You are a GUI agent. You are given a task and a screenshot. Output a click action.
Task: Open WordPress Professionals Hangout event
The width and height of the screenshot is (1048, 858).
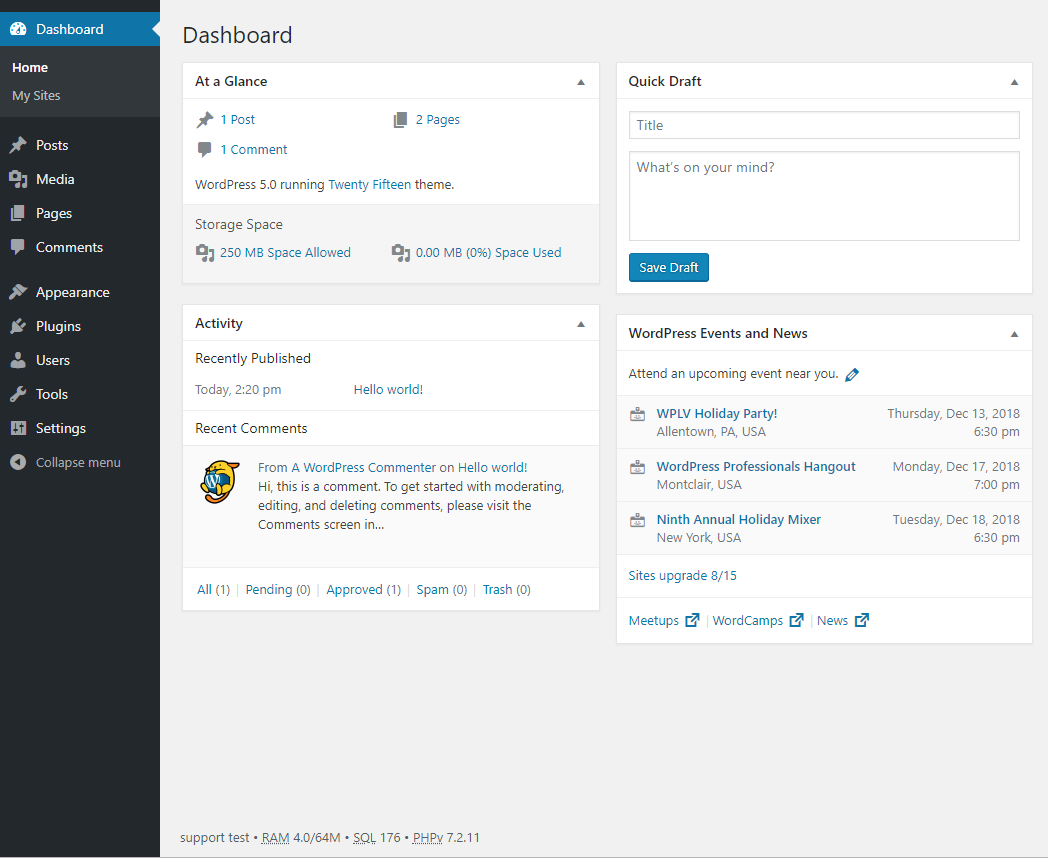click(x=756, y=466)
